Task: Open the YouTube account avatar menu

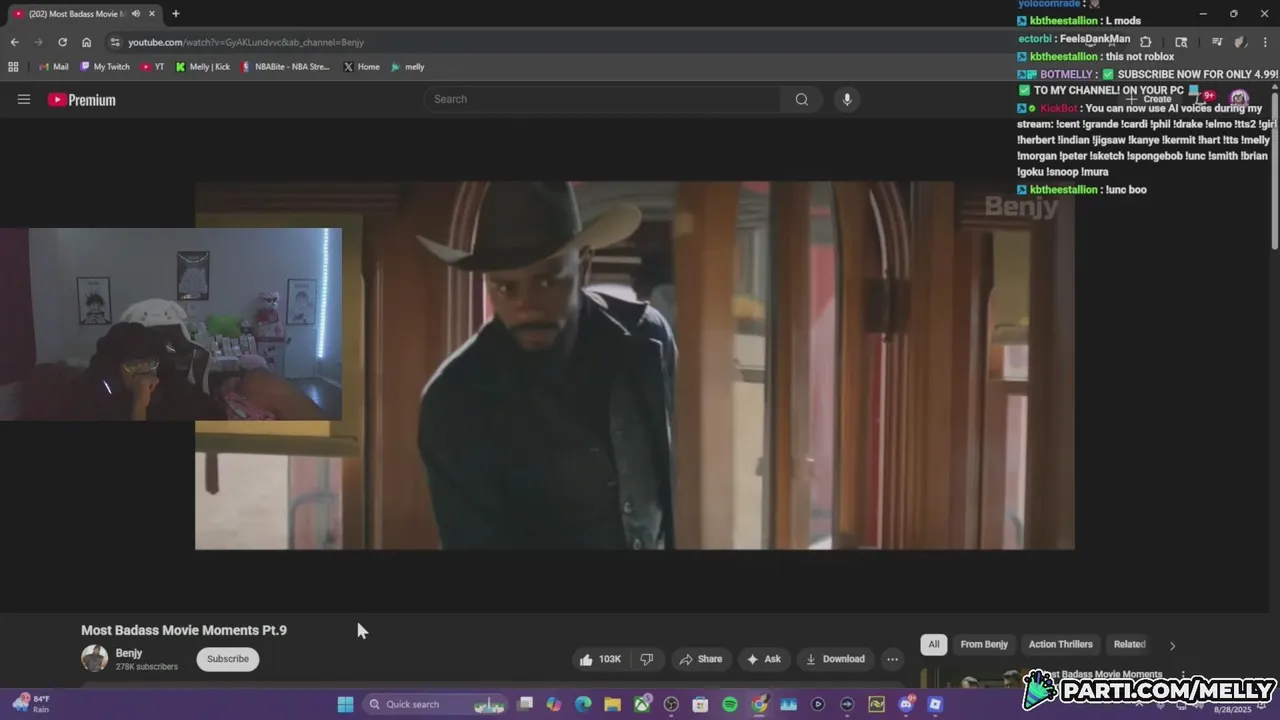Action: point(1239,99)
